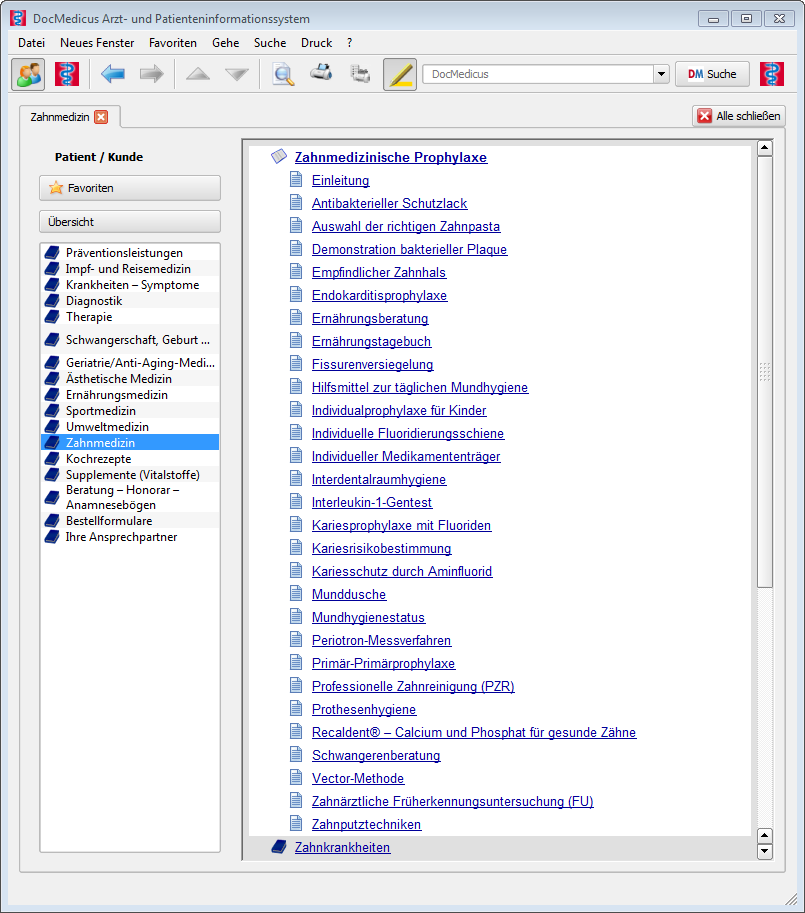This screenshot has width=805, height=913.
Task: Click the book icon beside Zahnkrankheiten
Action: (279, 847)
